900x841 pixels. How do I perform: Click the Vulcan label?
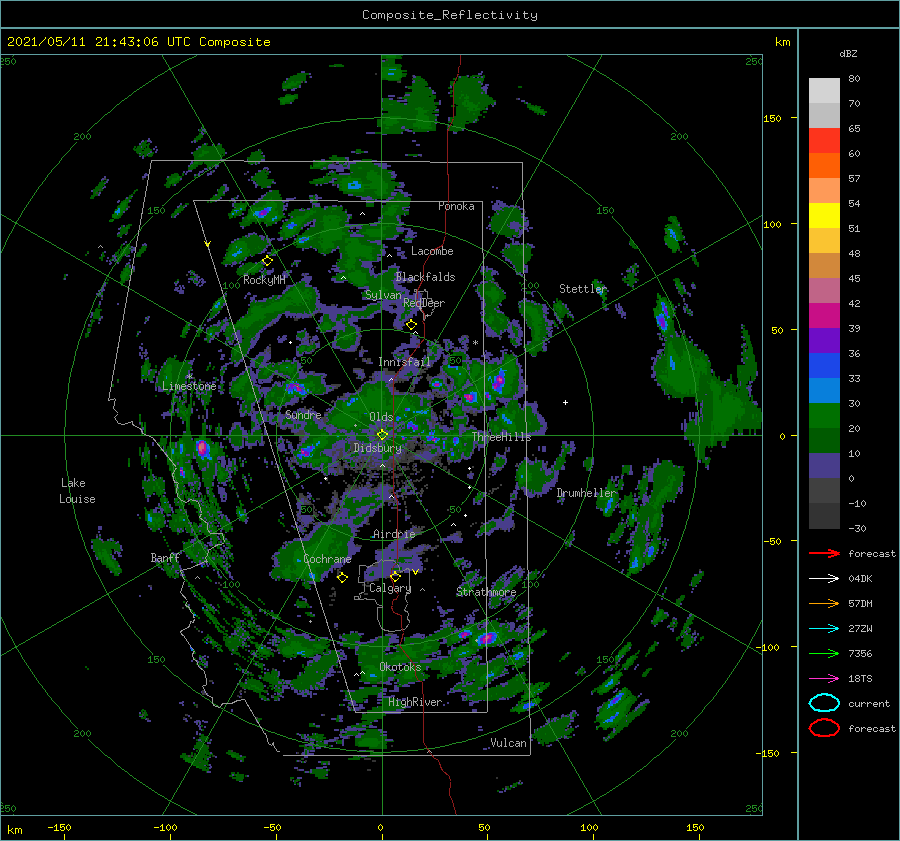tap(508, 743)
